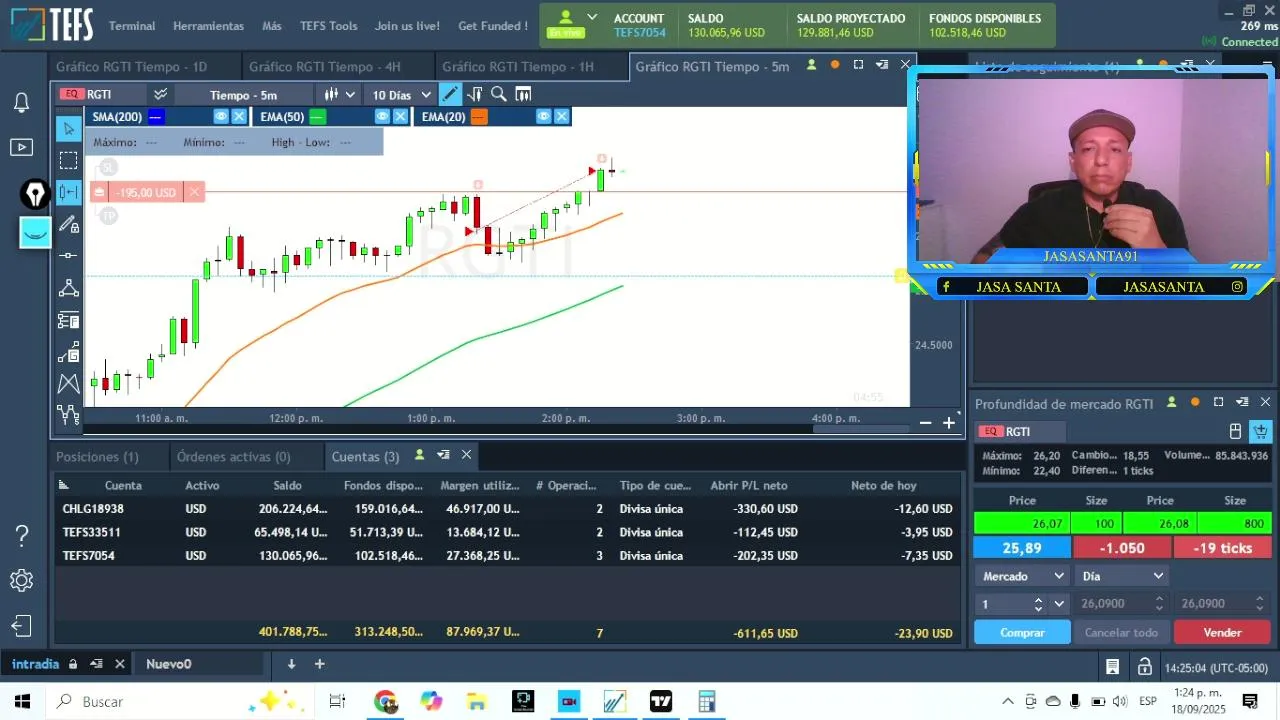The image size is (1280, 720).
Task: Select the dashed rectangle selection tool
Action: (x=68, y=160)
